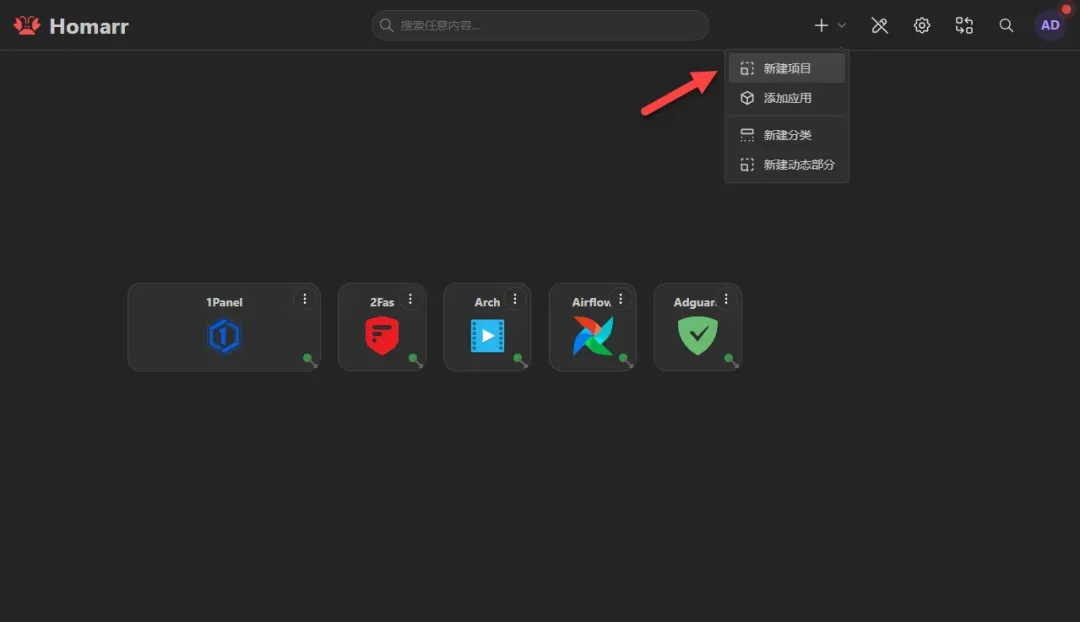Viewport: 1080px width, 622px height.
Task: Open the 1Panel app tile
Action: coord(224,337)
